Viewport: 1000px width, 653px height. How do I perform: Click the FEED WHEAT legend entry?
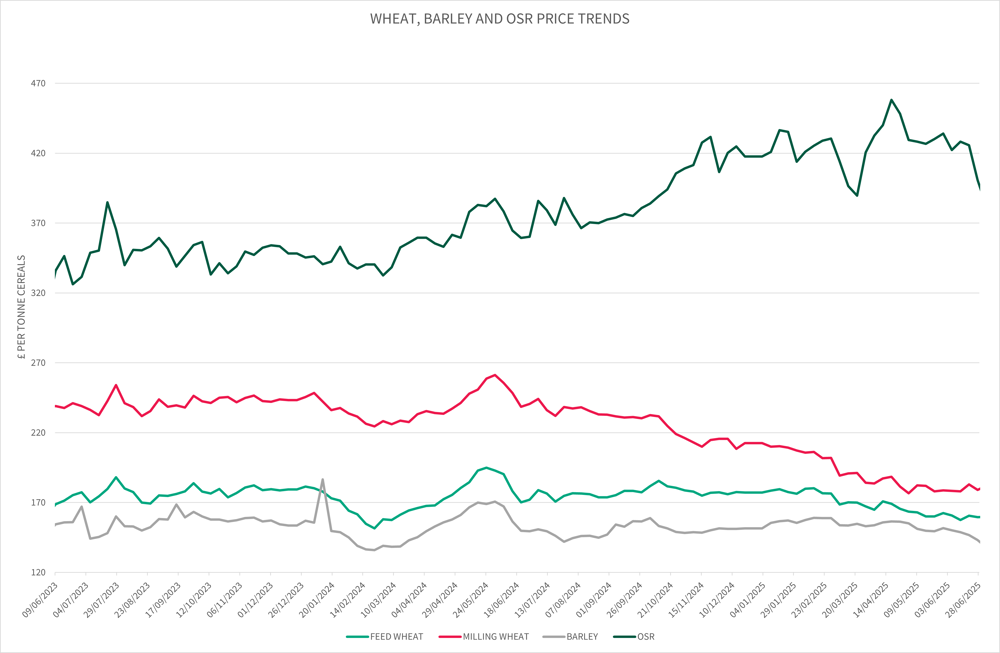(x=399, y=635)
